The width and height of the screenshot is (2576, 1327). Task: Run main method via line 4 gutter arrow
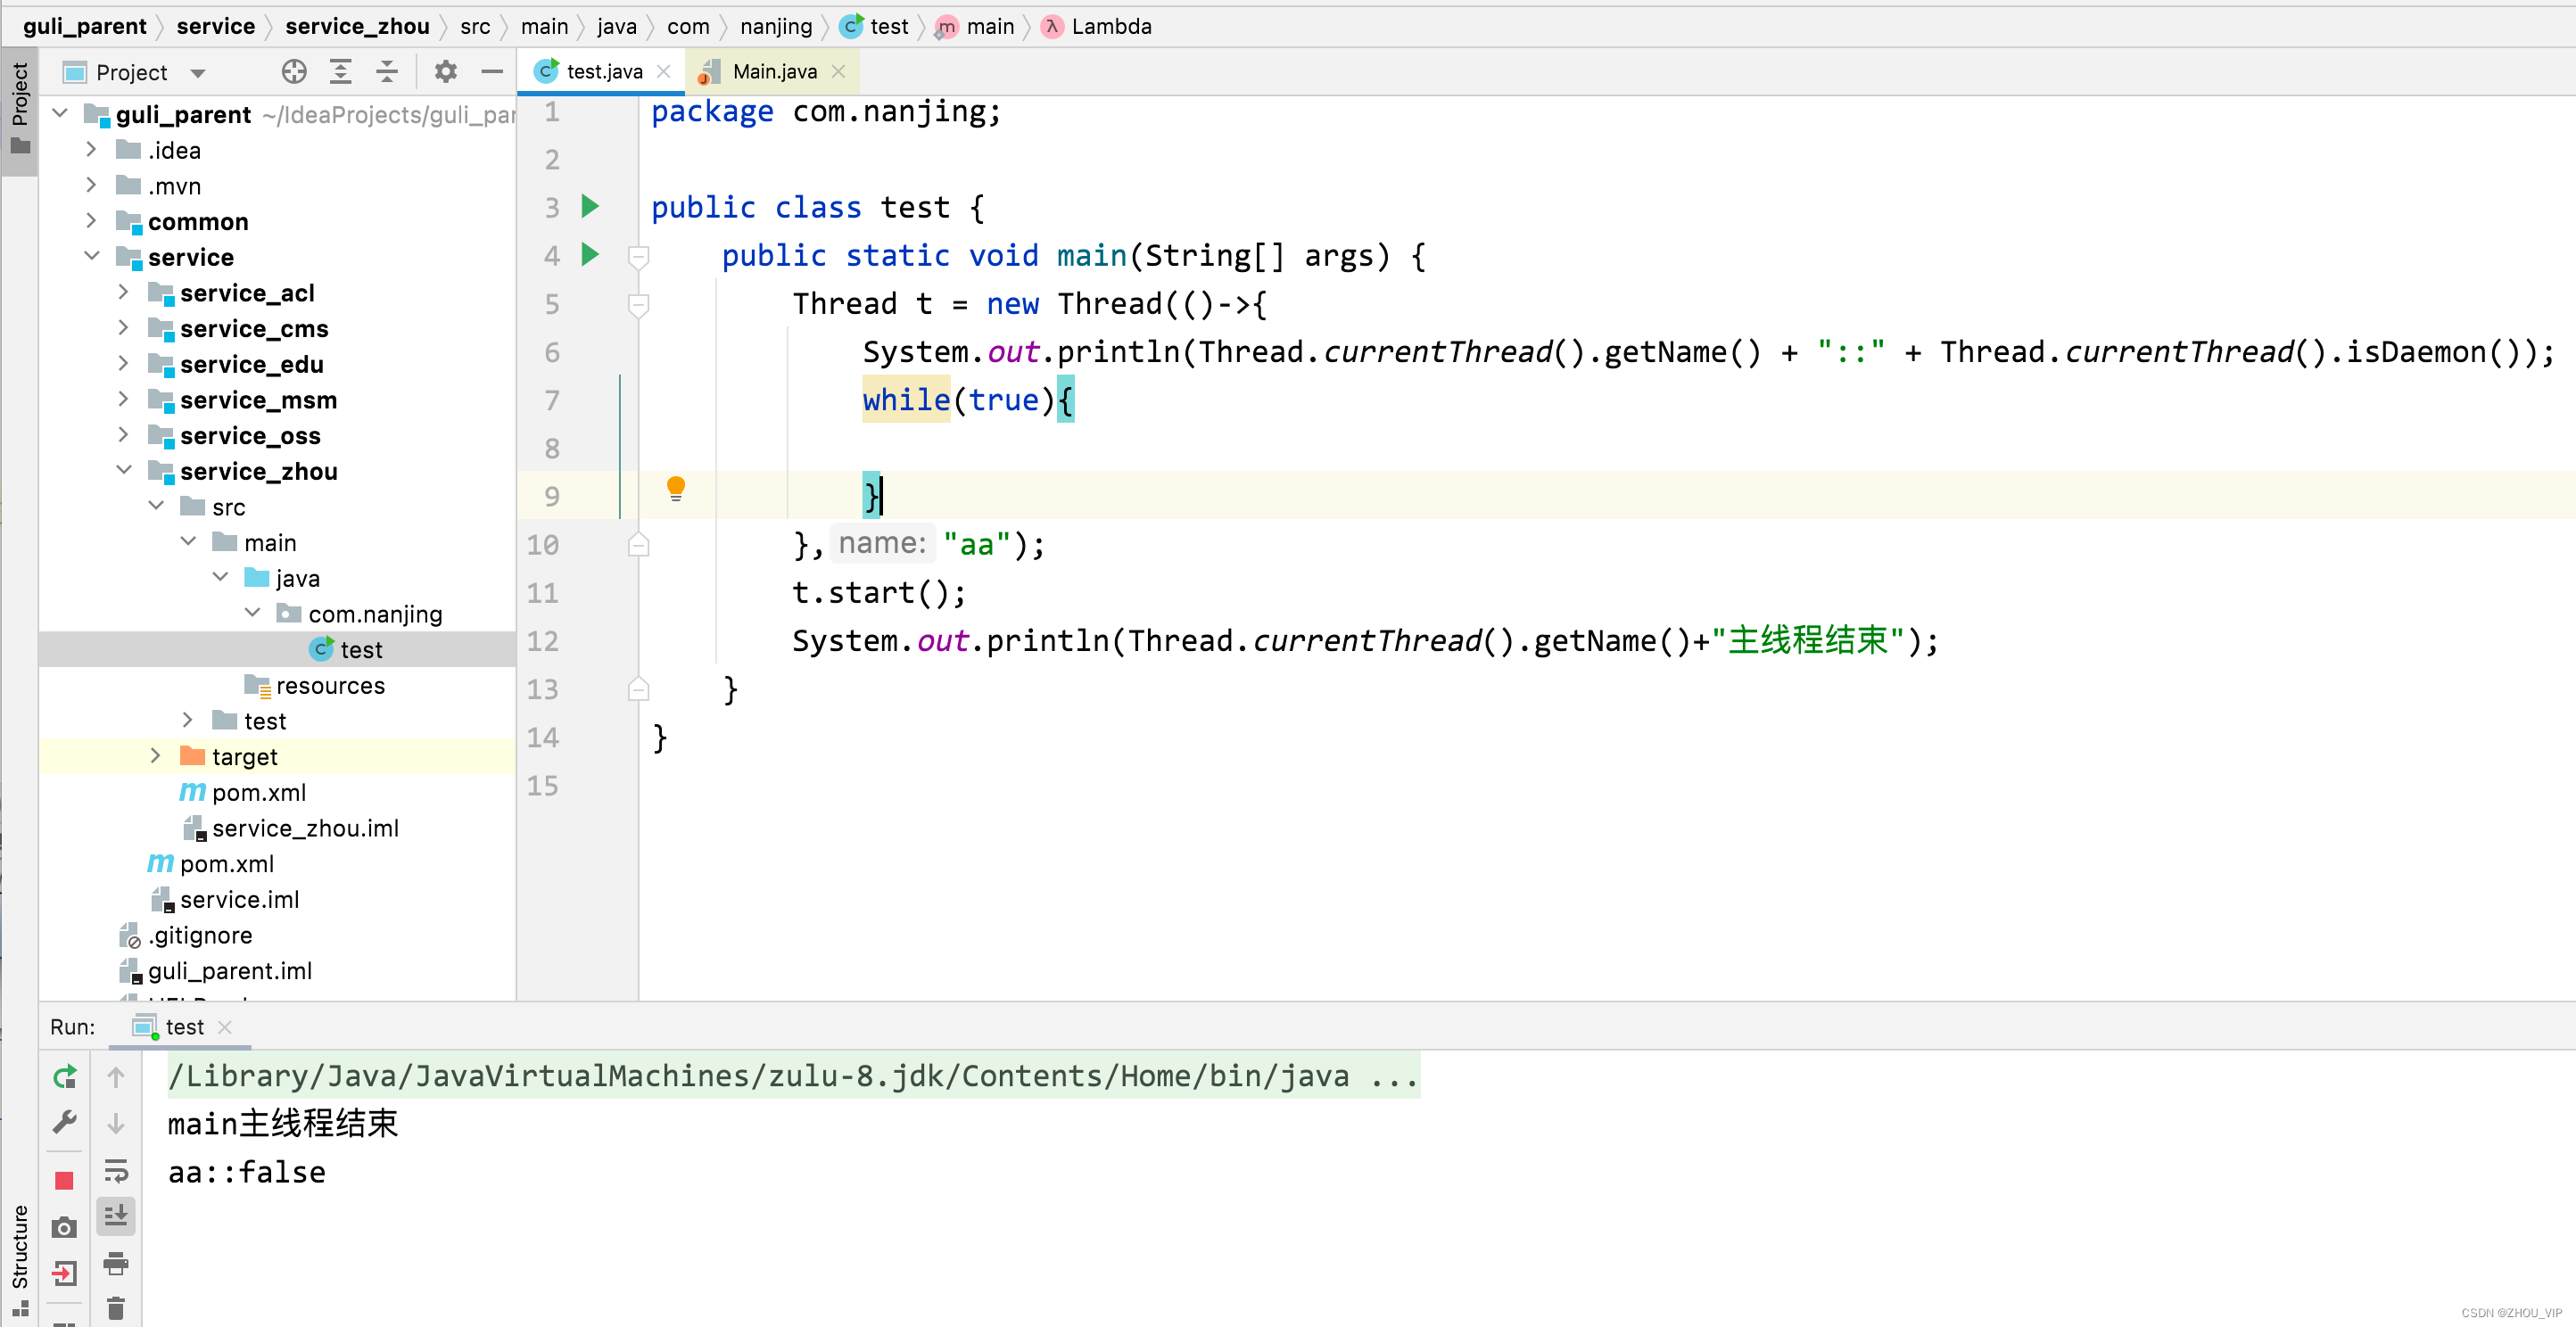(590, 255)
